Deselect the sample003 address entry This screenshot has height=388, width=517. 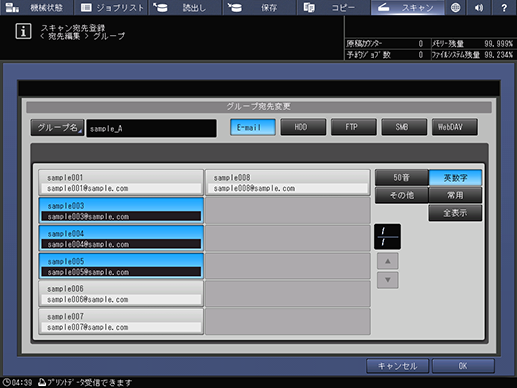tap(121, 210)
